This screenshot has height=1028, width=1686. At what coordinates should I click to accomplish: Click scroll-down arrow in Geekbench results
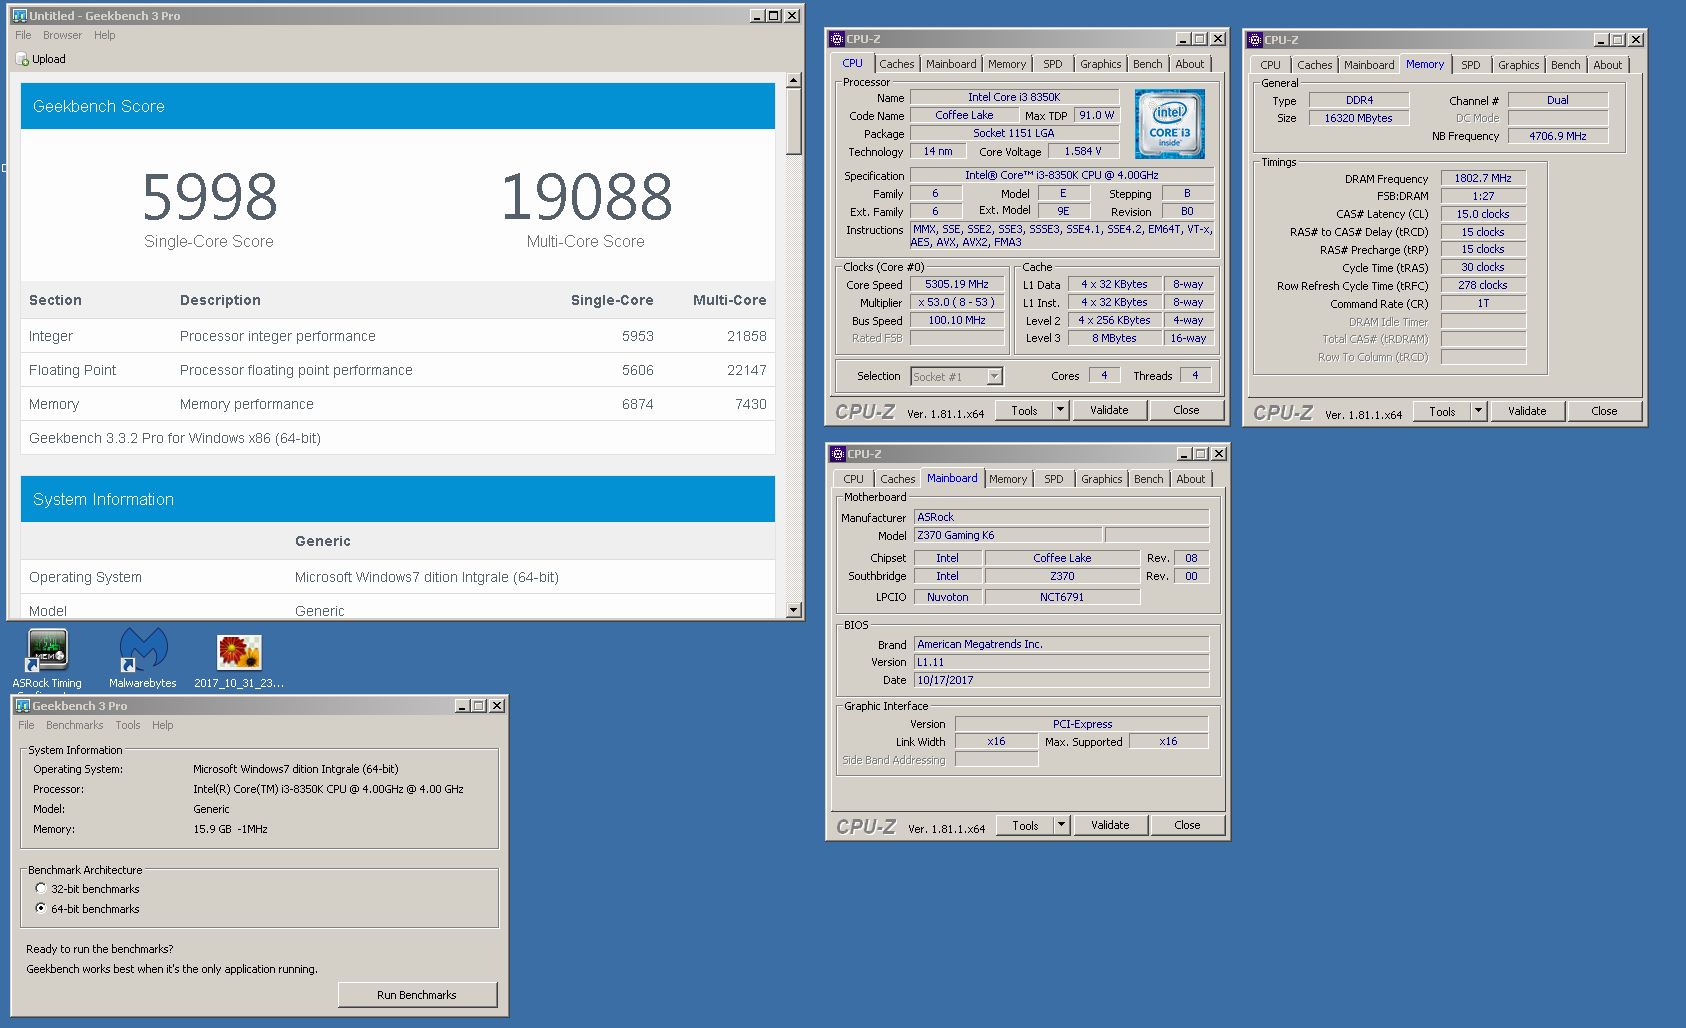[794, 610]
